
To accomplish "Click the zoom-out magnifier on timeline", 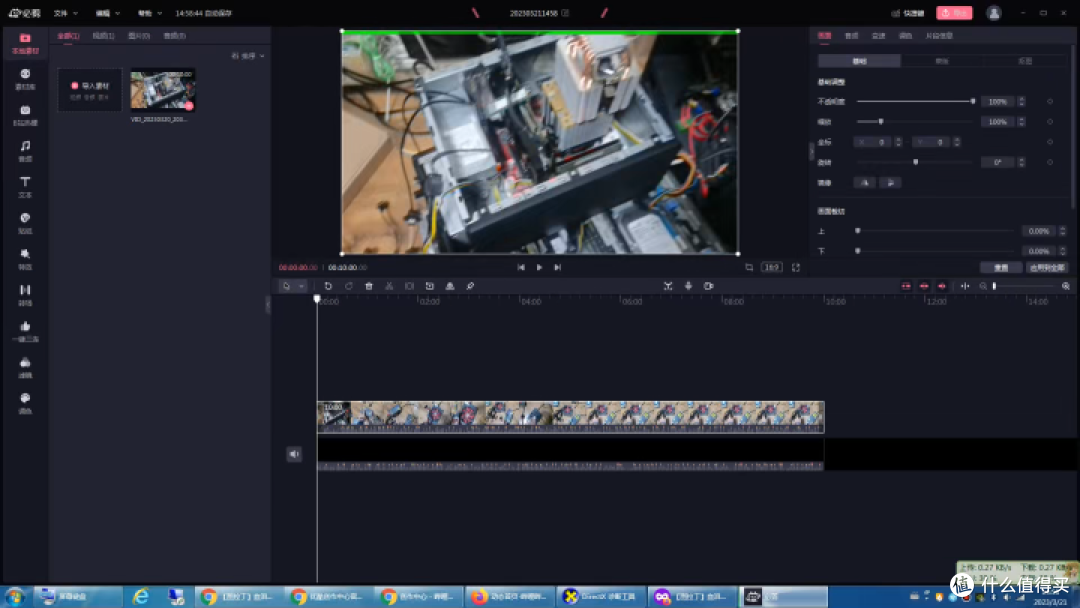I will pyautogui.click(x=983, y=286).
